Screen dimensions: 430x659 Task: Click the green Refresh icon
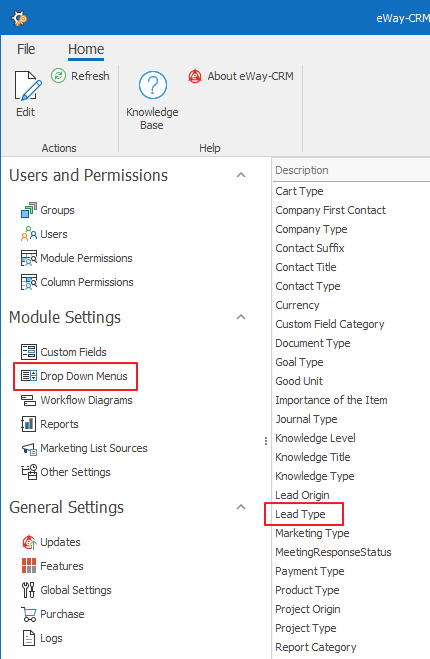click(58, 76)
